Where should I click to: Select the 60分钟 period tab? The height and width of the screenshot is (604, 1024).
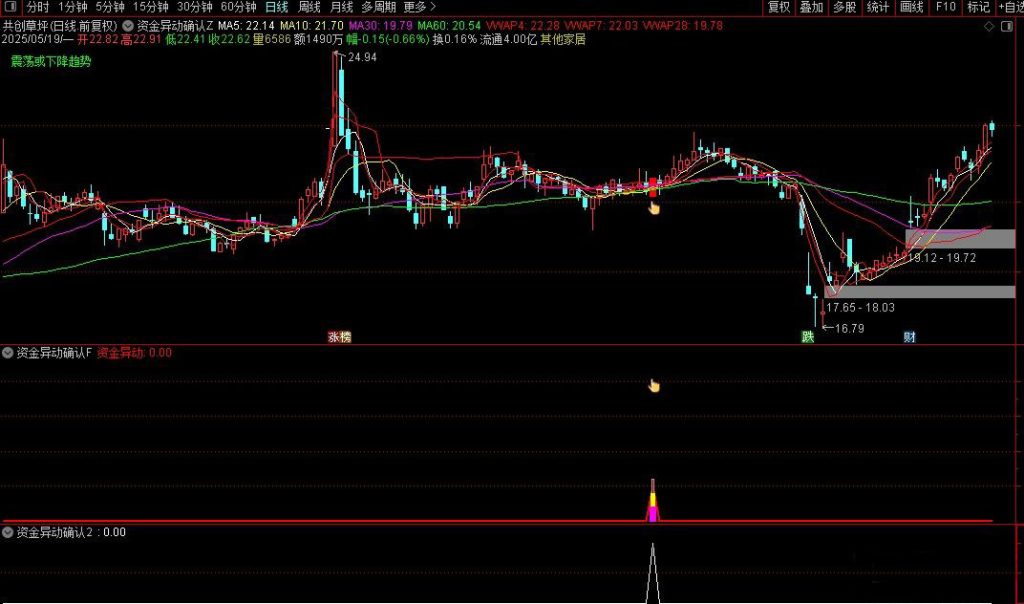(238, 7)
